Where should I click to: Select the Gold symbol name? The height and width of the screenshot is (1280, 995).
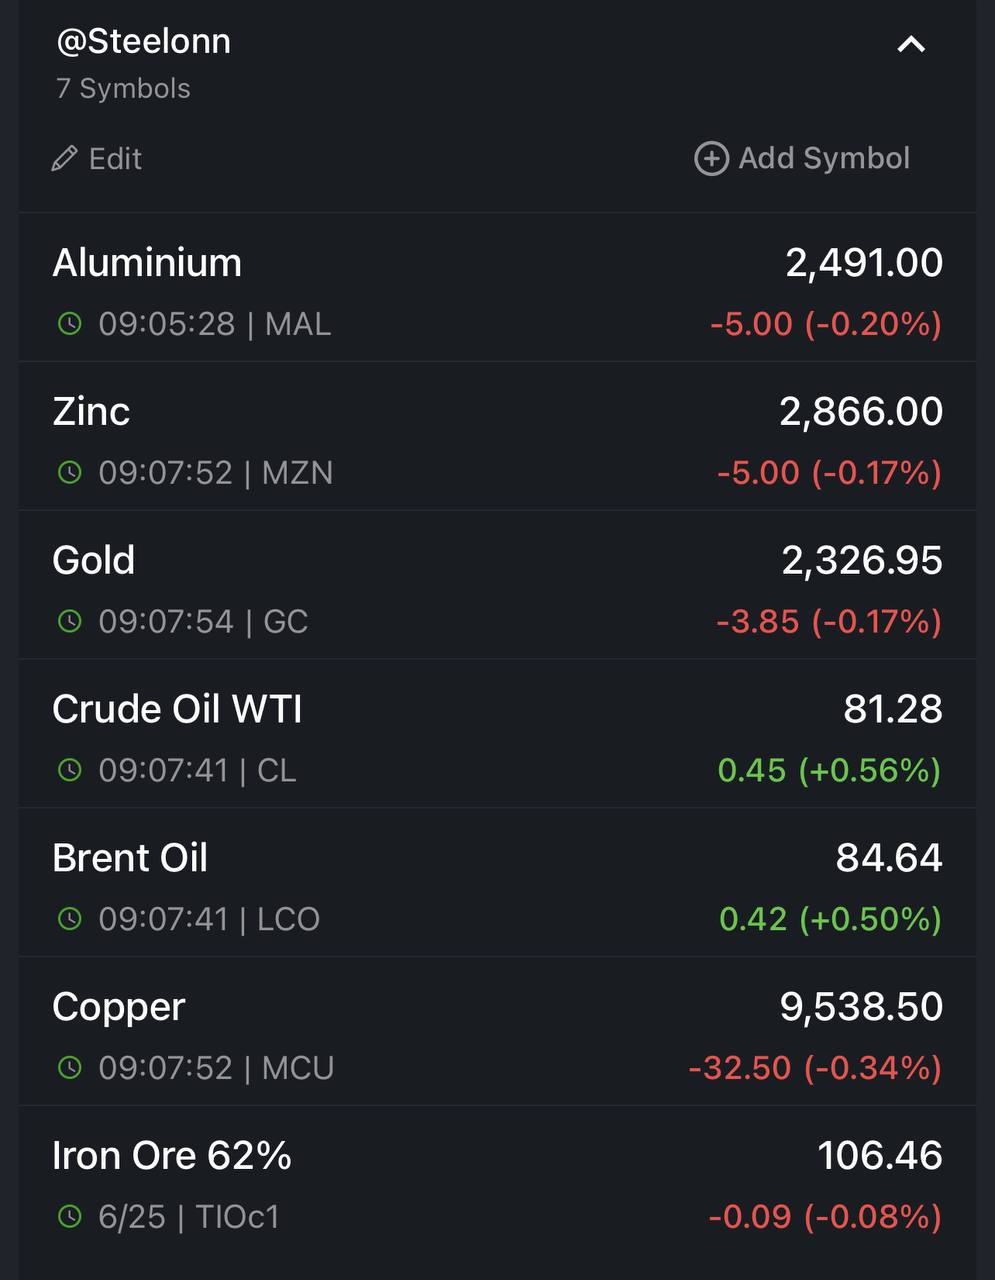click(x=93, y=560)
